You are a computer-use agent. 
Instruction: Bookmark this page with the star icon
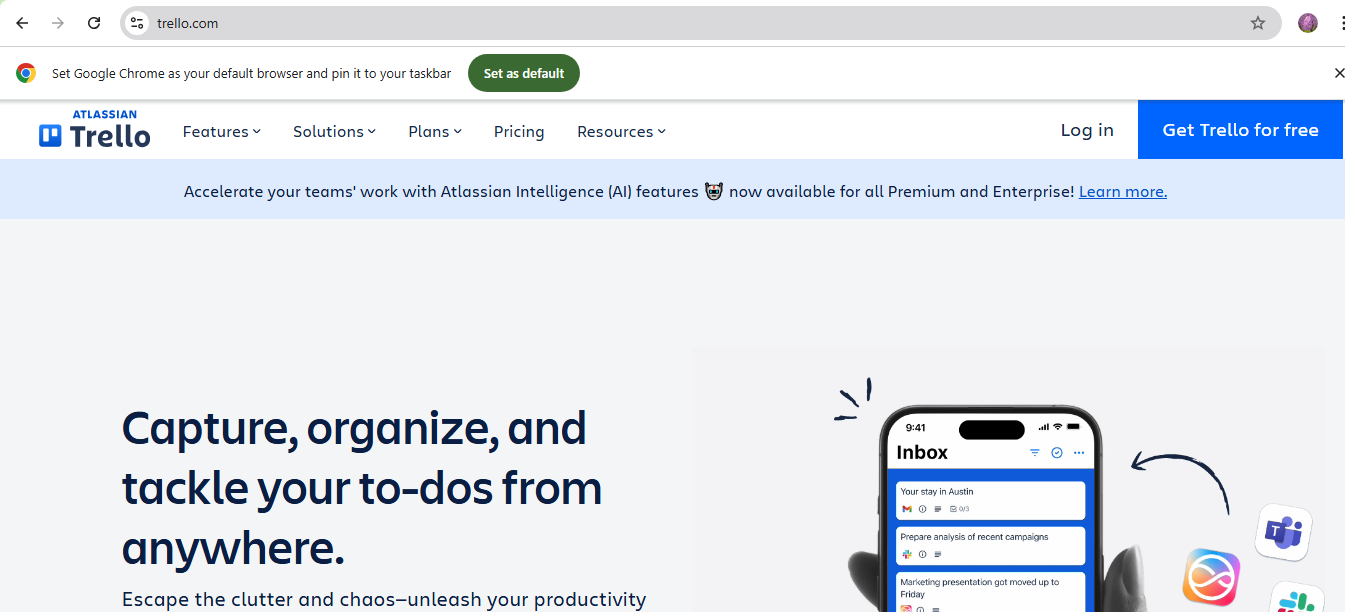(x=1258, y=23)
